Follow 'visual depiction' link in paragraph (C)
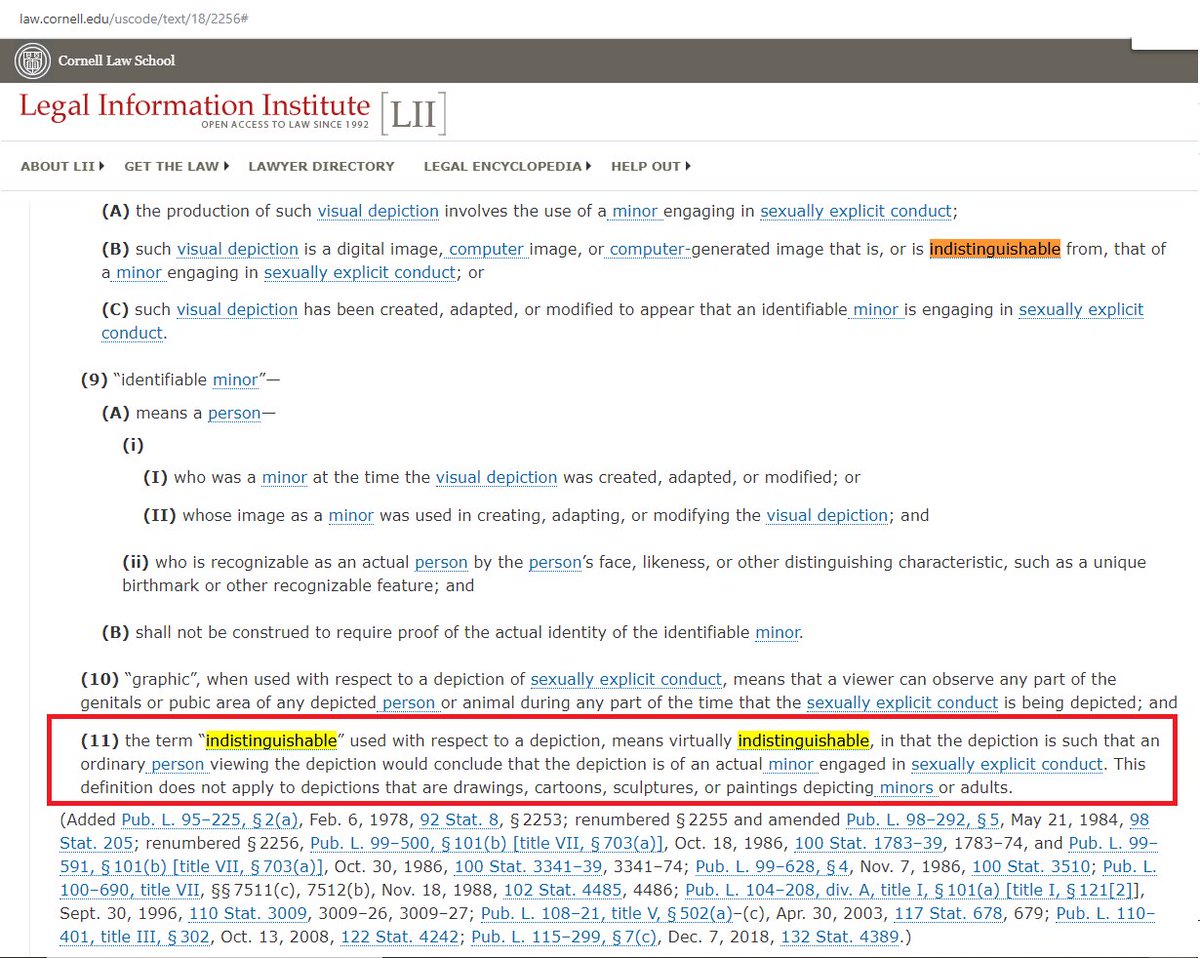The width and height of the screenshot is (1200, 958). point(238,310)
